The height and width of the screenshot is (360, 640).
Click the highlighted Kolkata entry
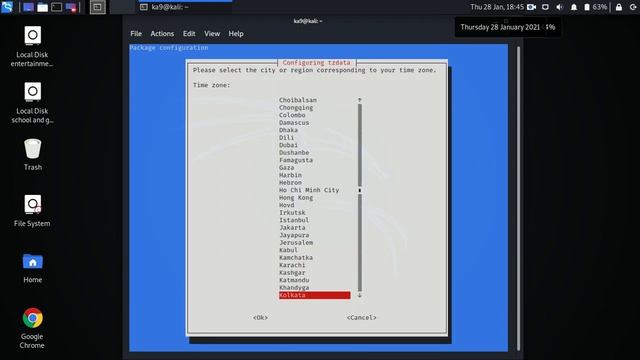(x=314, y=295)
